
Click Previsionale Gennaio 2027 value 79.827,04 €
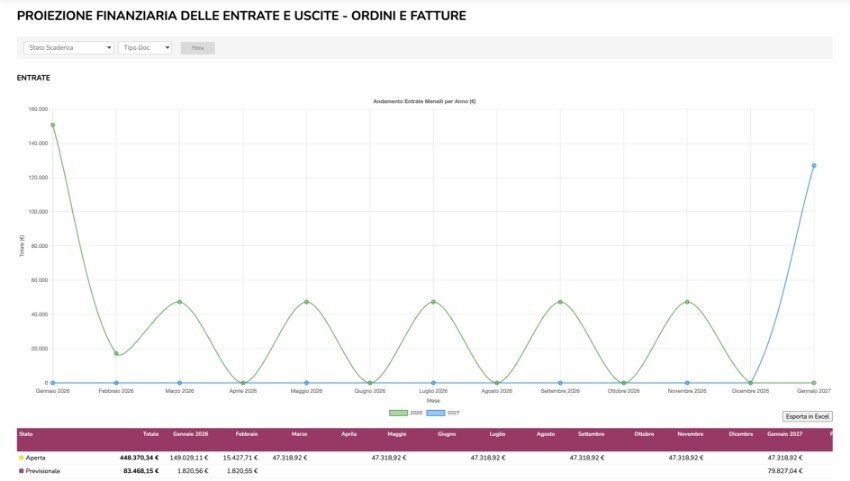[x=786, y=470]
